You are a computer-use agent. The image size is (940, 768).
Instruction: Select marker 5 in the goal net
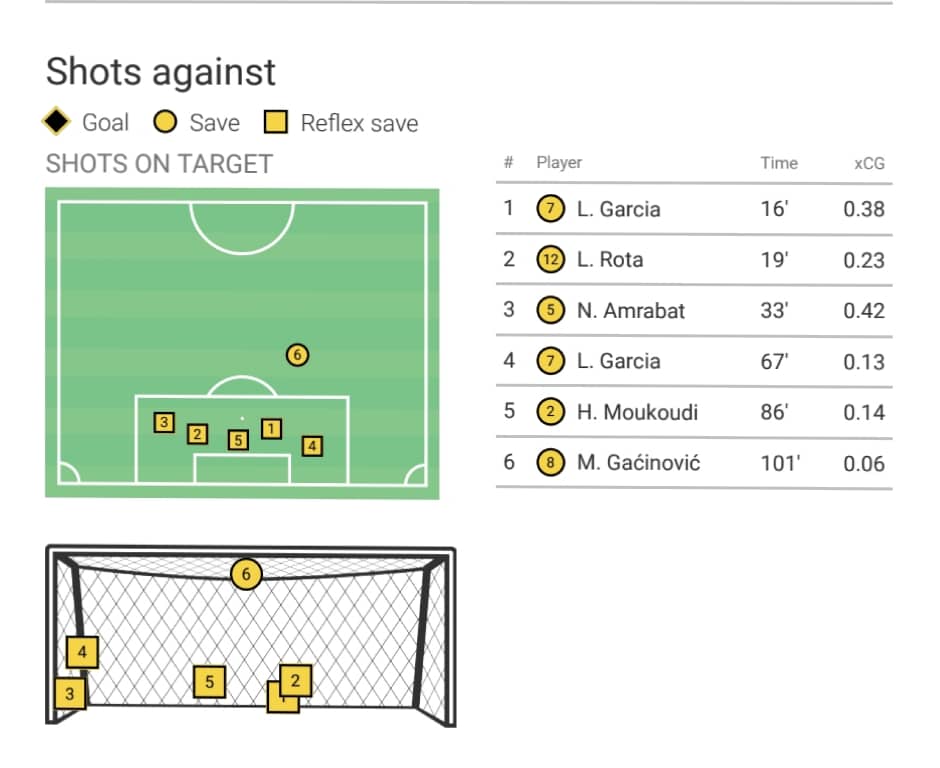[209, 682]
